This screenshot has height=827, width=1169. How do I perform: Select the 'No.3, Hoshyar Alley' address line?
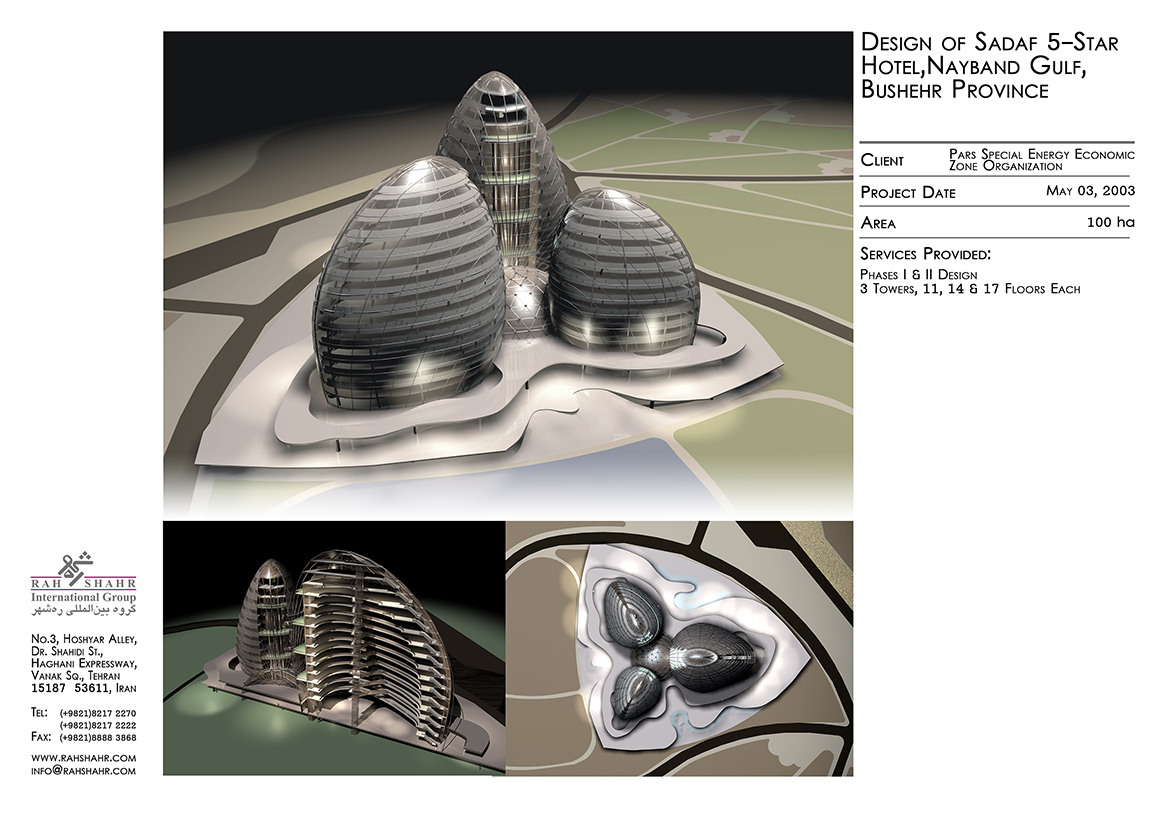click(84, 639)
